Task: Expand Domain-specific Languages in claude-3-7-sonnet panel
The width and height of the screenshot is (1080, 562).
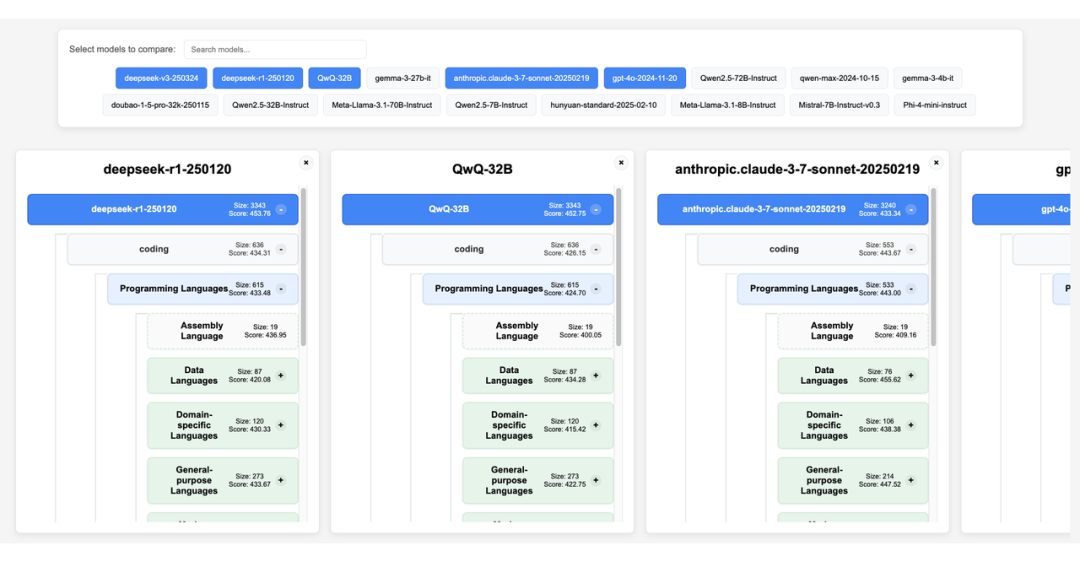Action: click(x=911, y=425)
